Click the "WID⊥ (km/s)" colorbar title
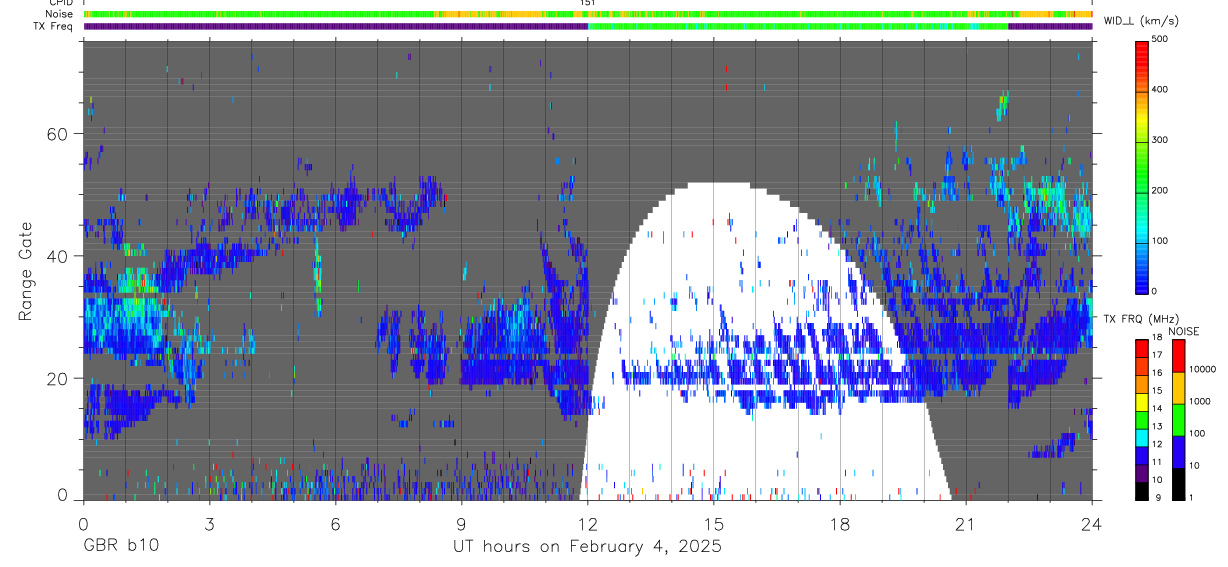Image resolution: width=1228 pixels, height=567 pixels. click(1139, 21)
